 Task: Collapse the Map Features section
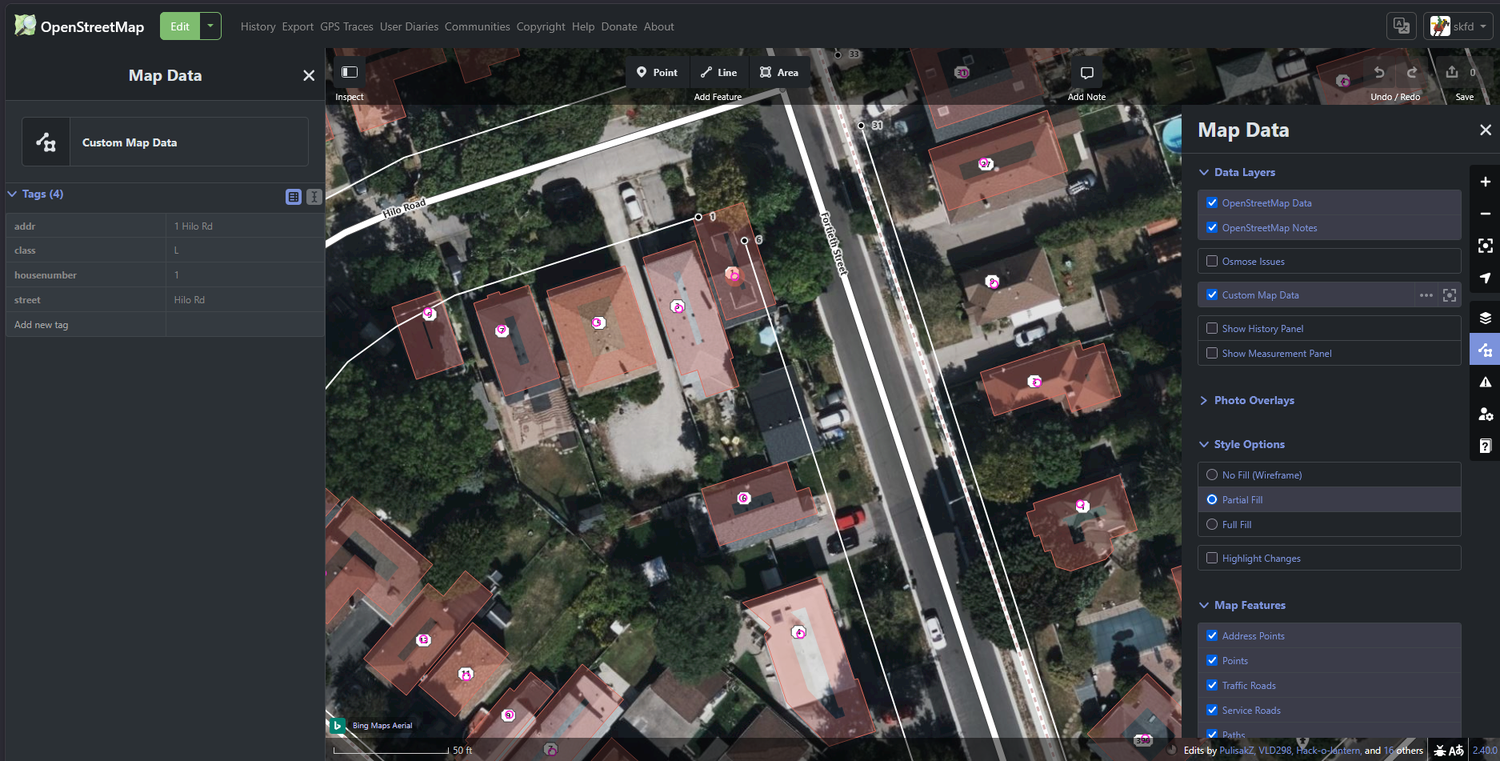coord(1242,605)
